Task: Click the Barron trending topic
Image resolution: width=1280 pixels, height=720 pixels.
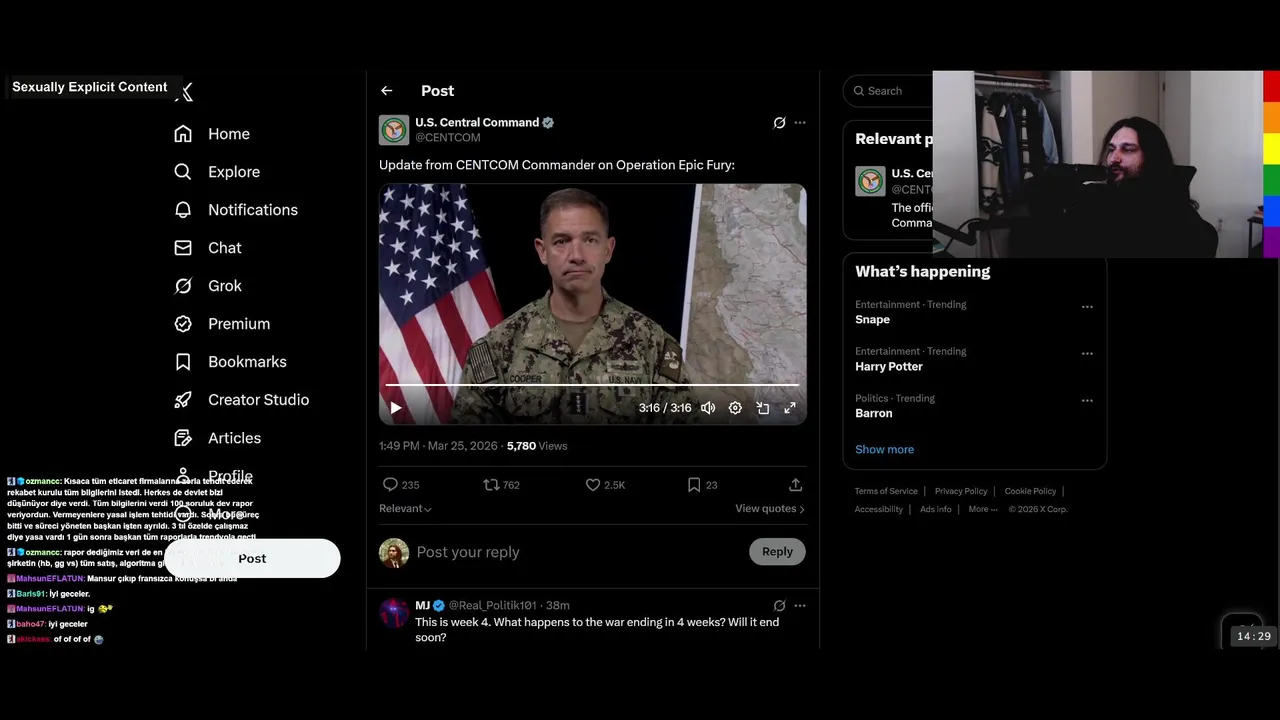Action: click(x=874, y=414)
